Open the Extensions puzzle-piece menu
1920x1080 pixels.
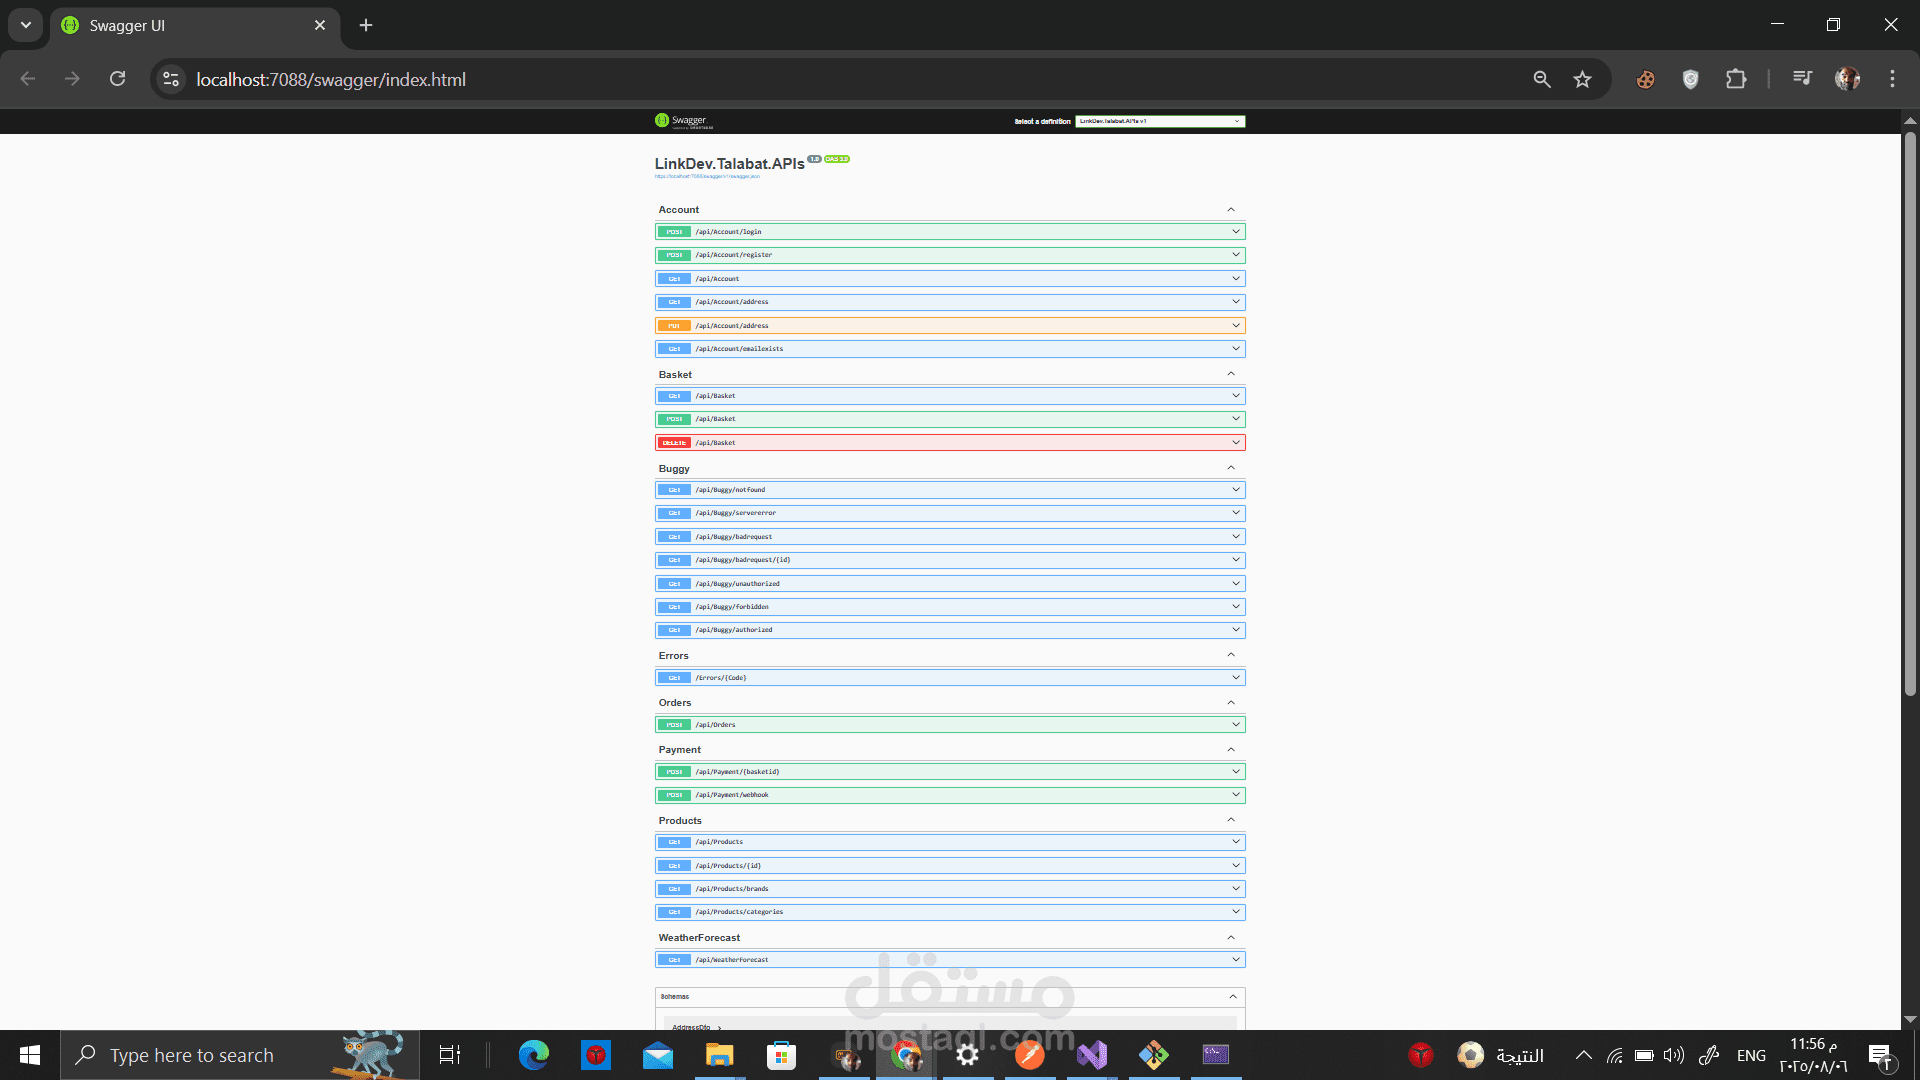tap(1736, 79)
